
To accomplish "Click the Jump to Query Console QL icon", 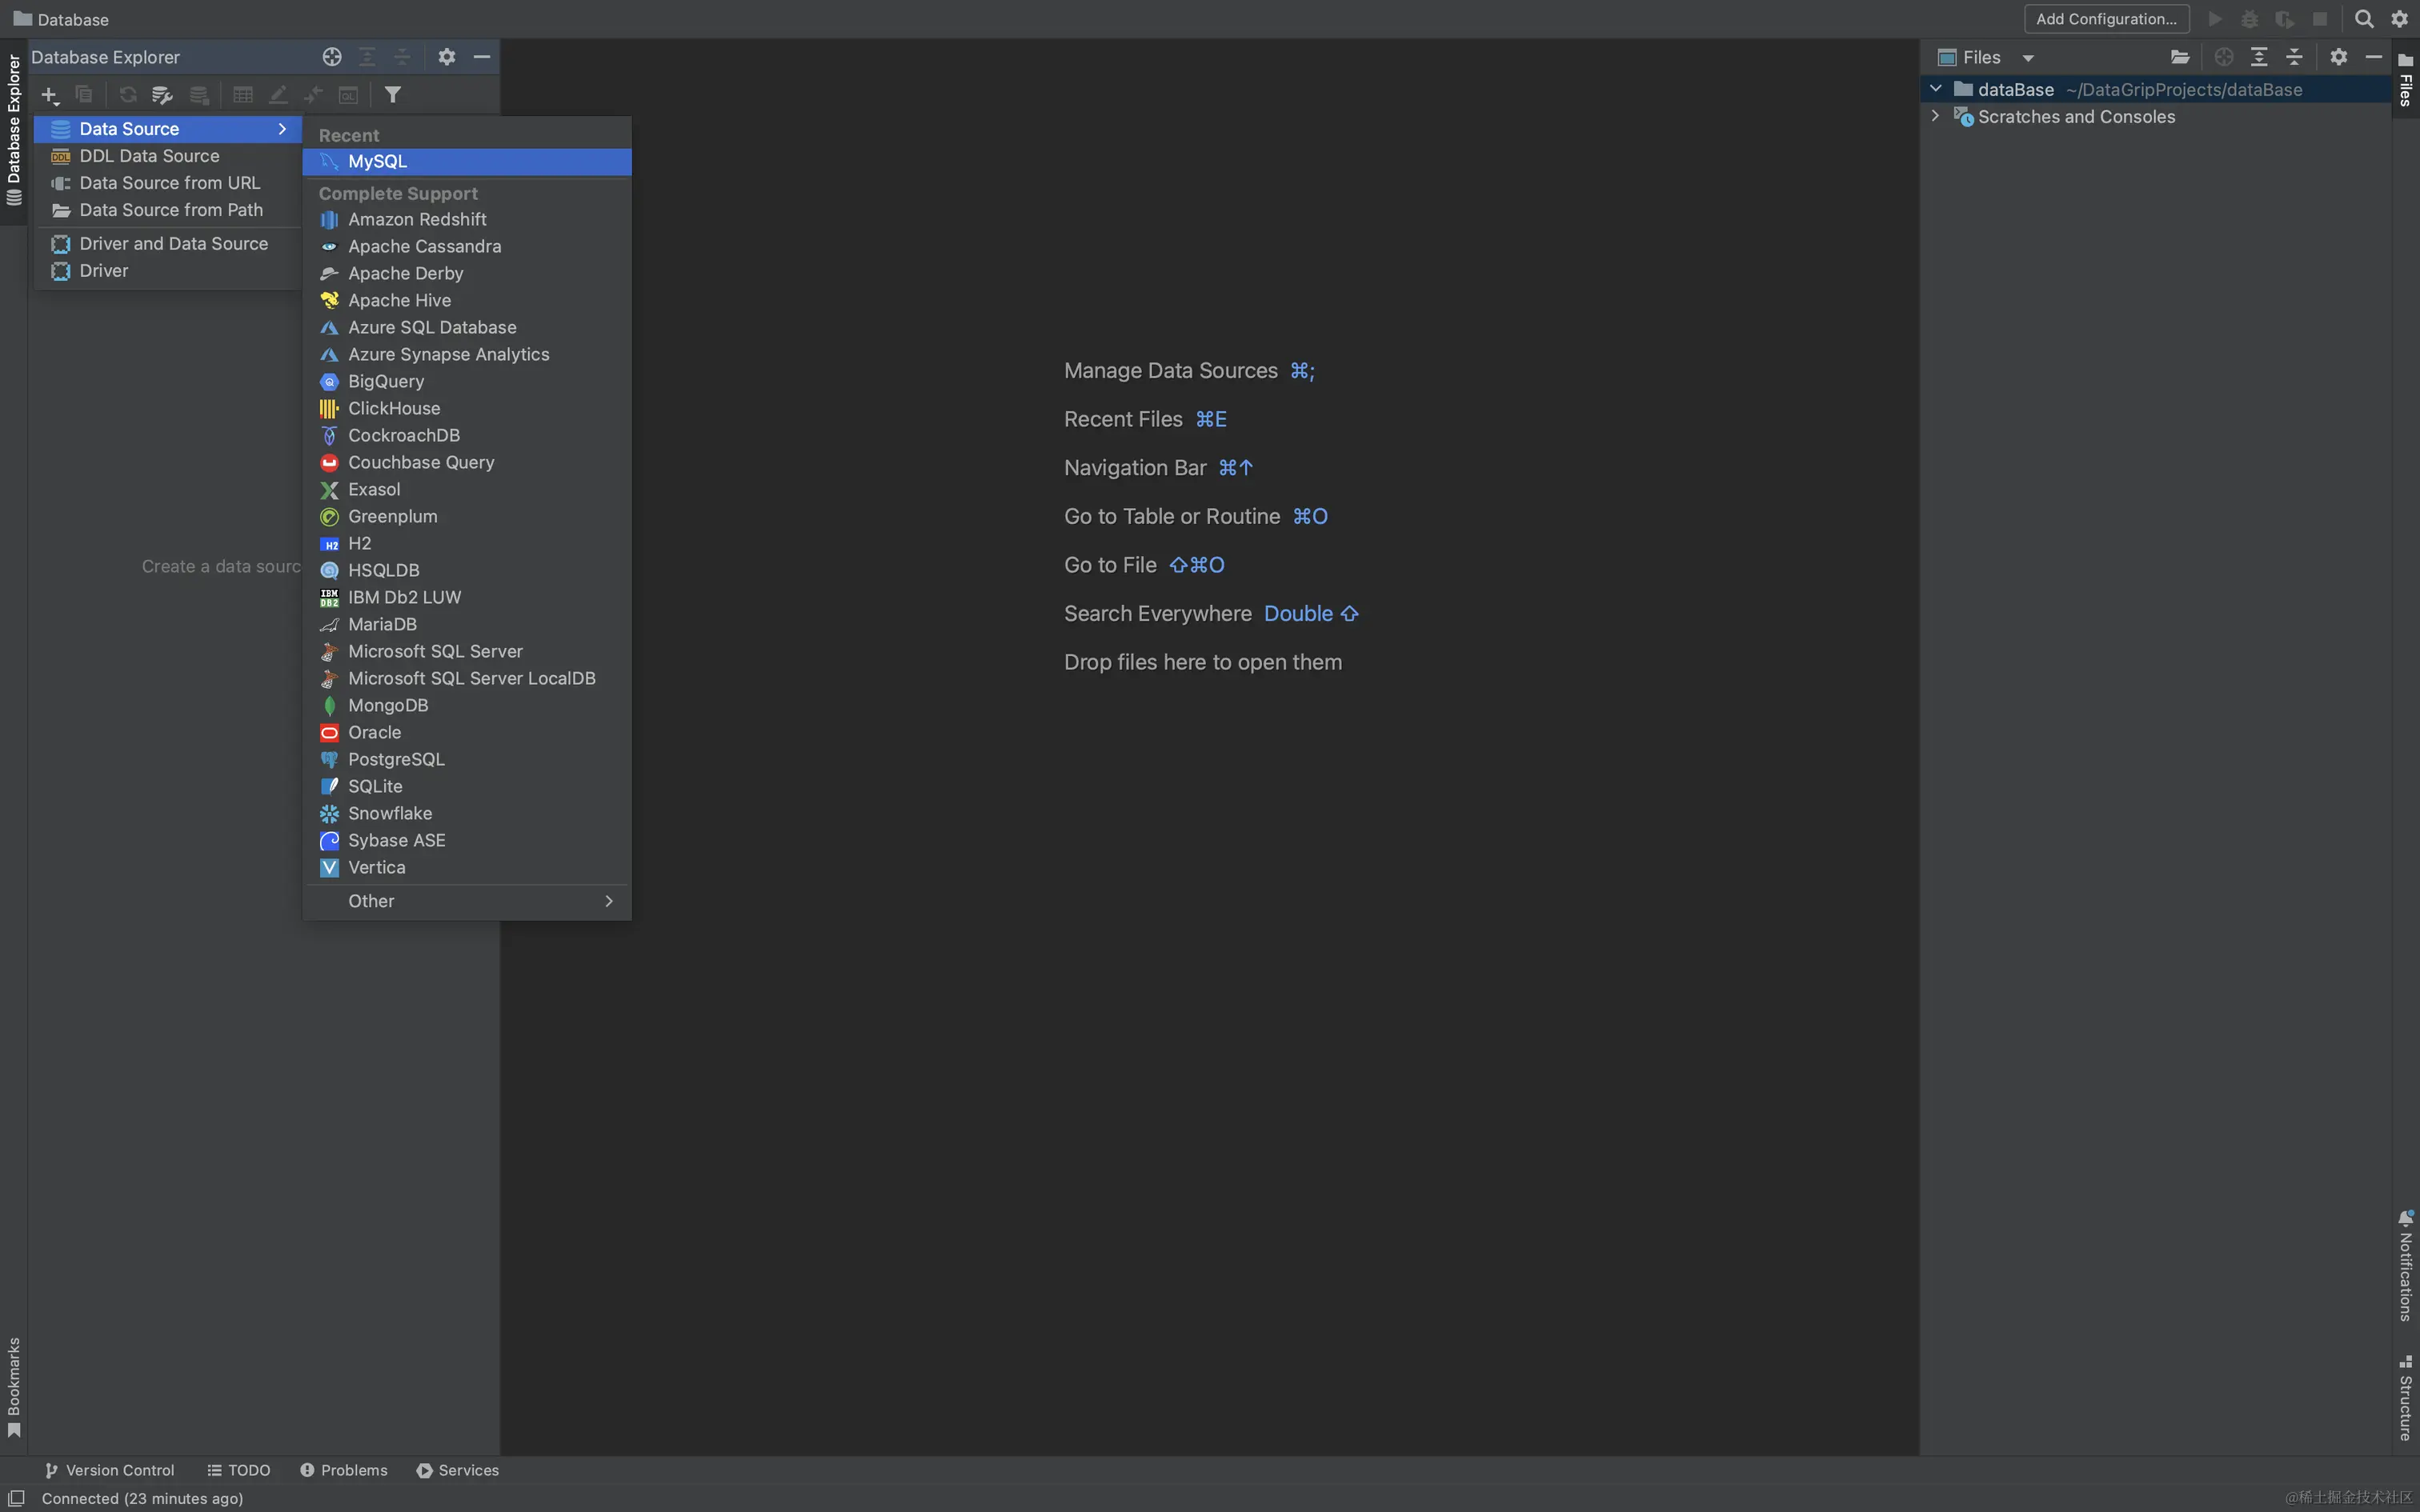I will 348,95.
